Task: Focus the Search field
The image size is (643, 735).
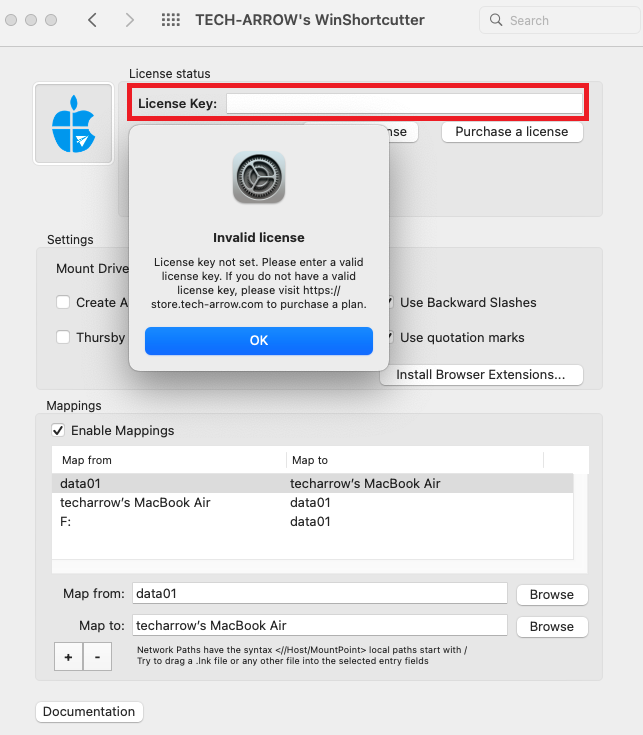Action: (x=560, y=20)
